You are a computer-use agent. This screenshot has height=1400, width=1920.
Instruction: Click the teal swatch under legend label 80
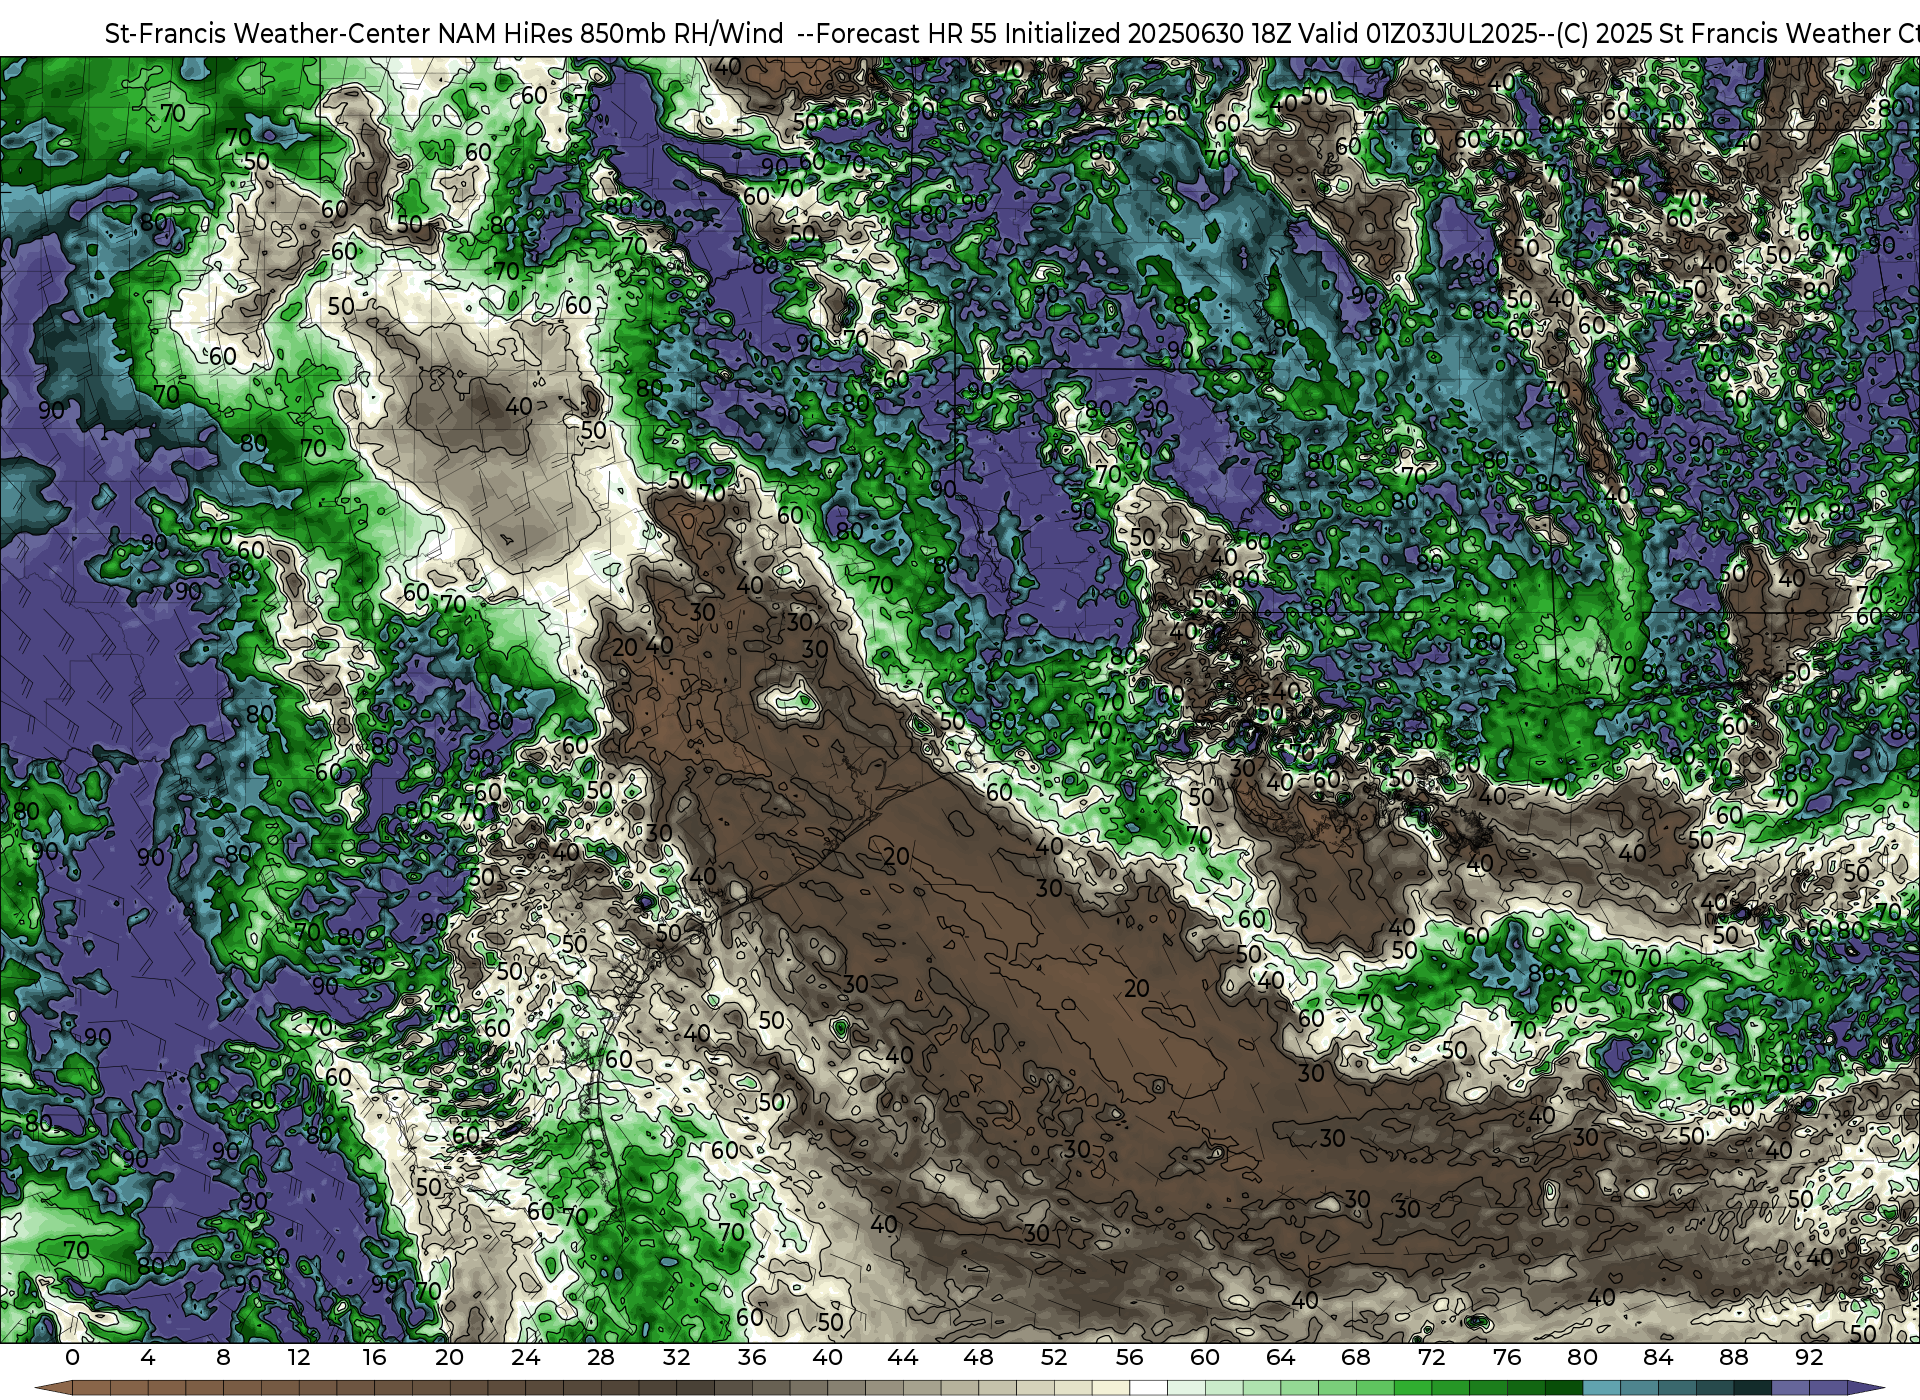(1601, 1388)
